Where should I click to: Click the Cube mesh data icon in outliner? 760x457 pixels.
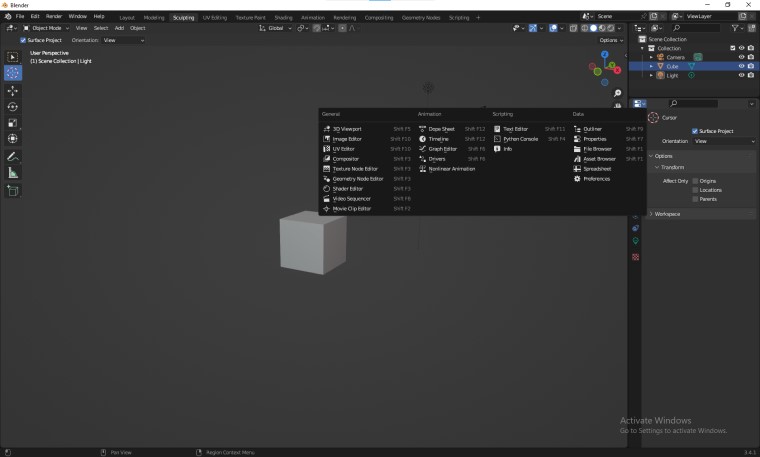(692, 66)
